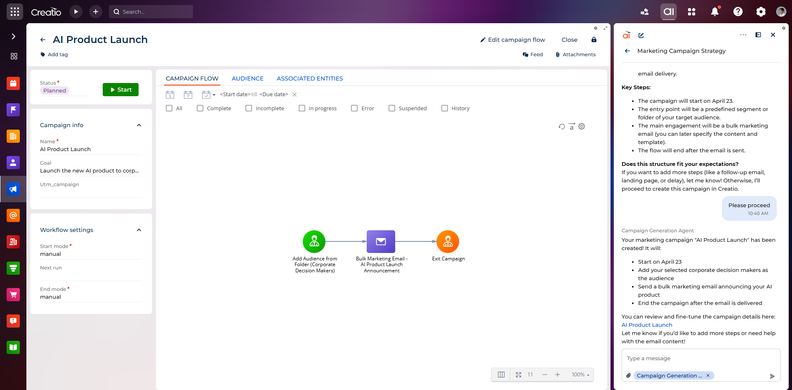The height and width of the screenshot is (390, 792).
Task: Open the red chat alert section in sidebar
Action: tap(13, 321)
